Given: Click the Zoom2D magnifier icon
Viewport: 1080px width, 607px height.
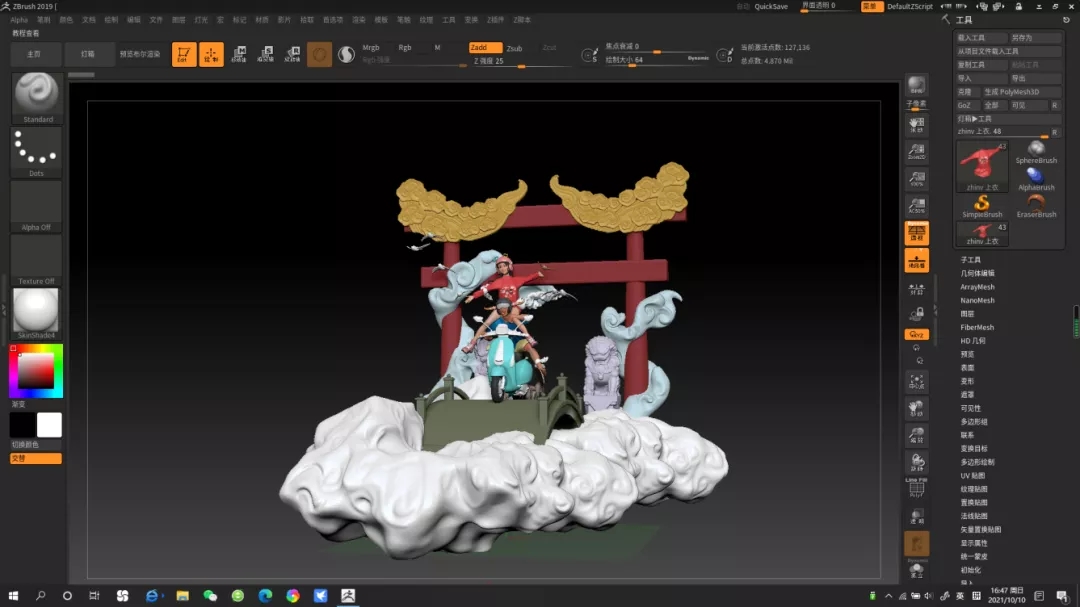Looking at the screenshot, I should tap(916, 152).
